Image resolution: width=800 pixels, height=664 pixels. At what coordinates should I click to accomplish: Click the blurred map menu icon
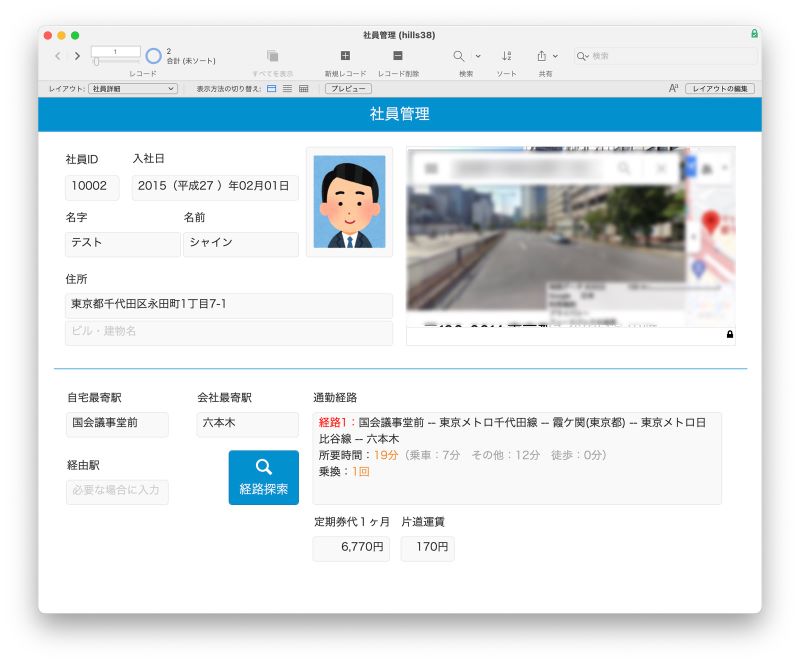(x=431, y=167)
